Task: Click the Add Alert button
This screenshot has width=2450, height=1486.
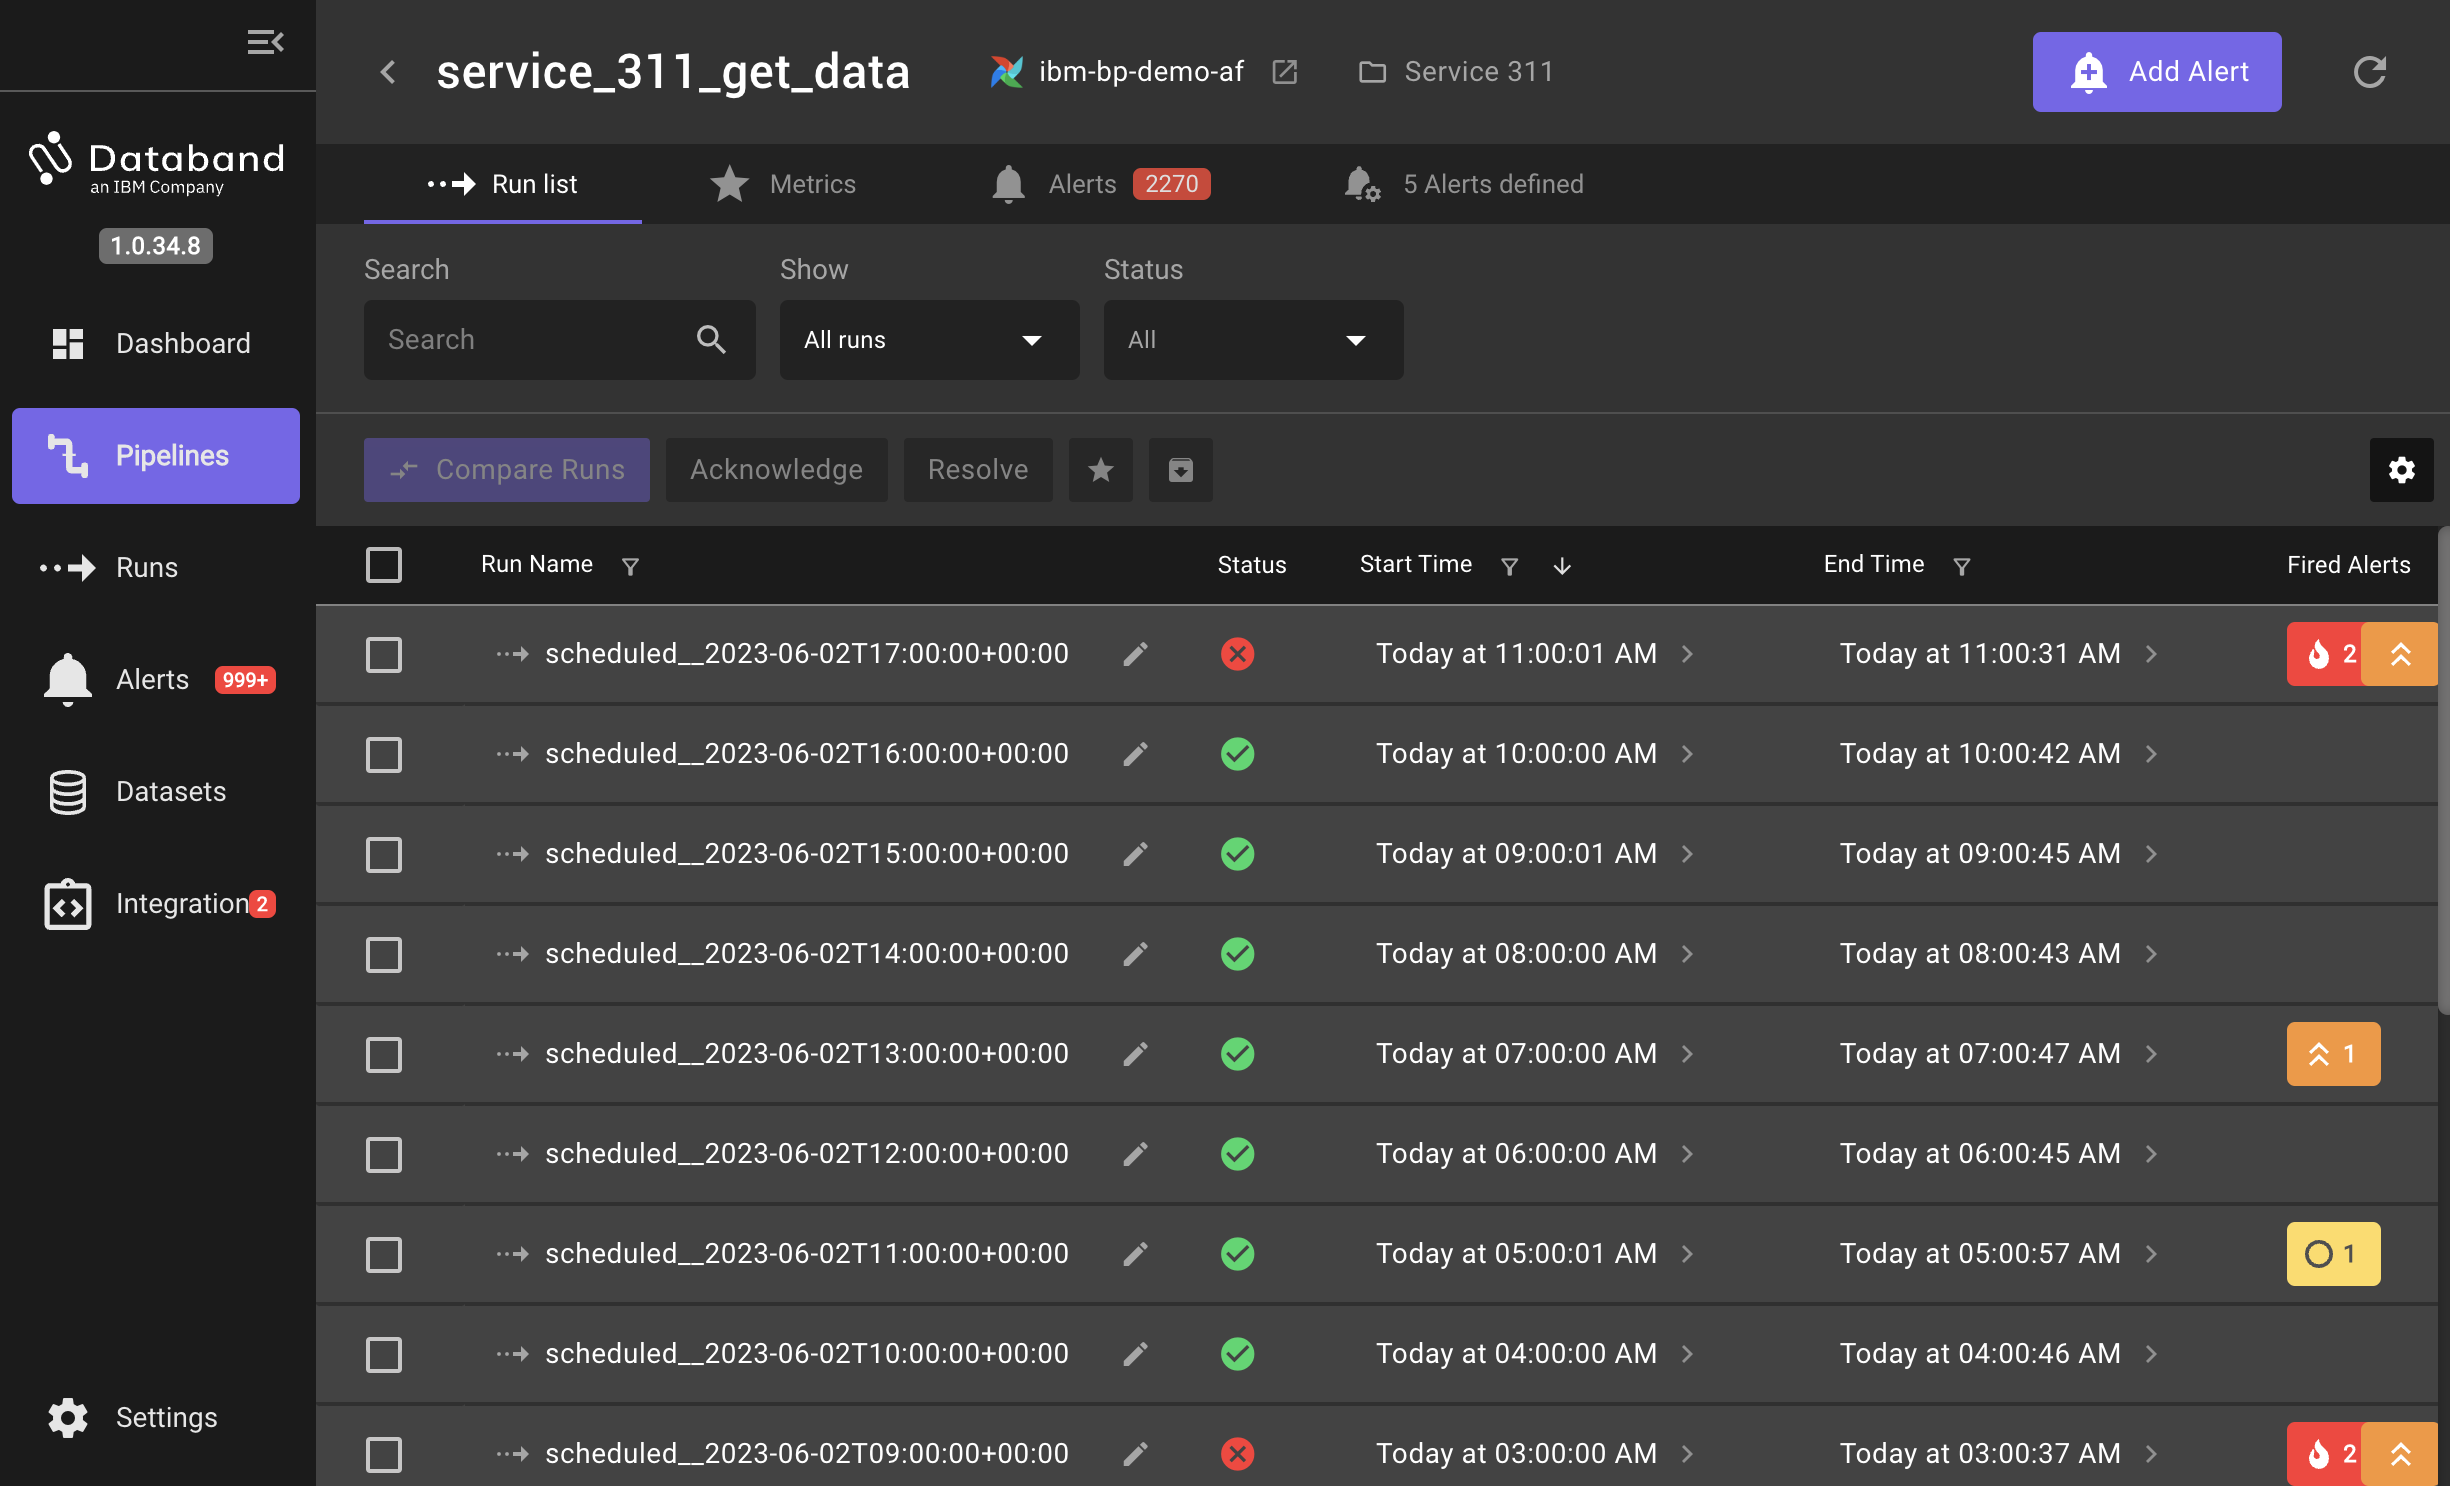Action: (x=2156, y=72)
